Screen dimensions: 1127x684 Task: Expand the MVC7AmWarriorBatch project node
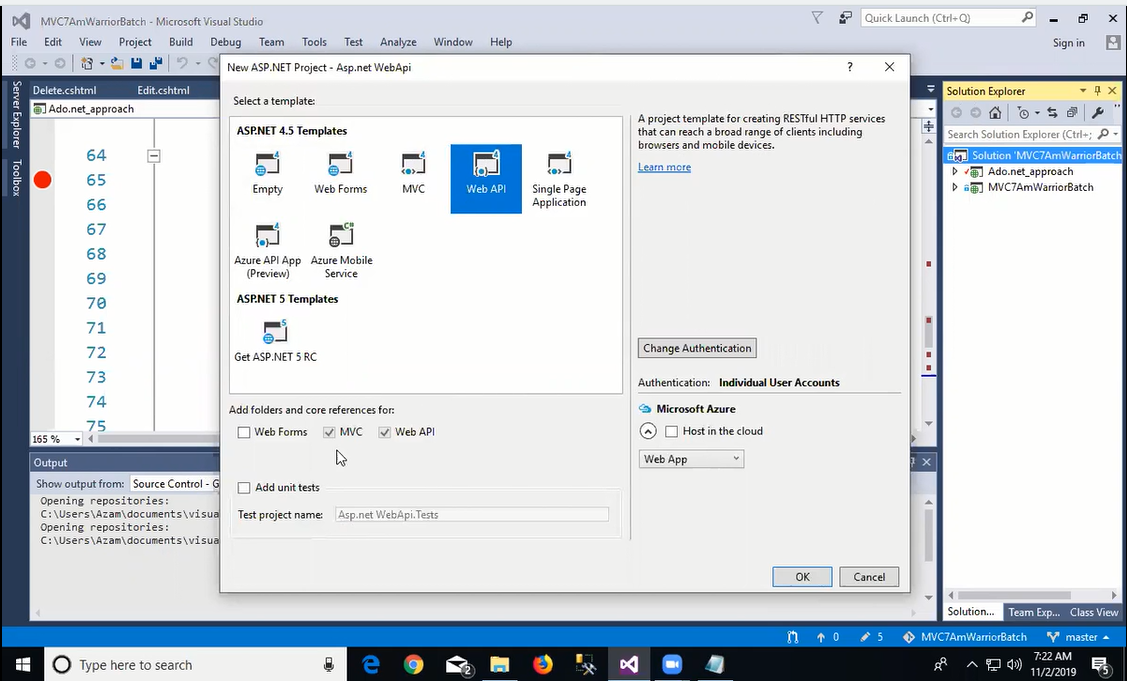coord(954,188)
